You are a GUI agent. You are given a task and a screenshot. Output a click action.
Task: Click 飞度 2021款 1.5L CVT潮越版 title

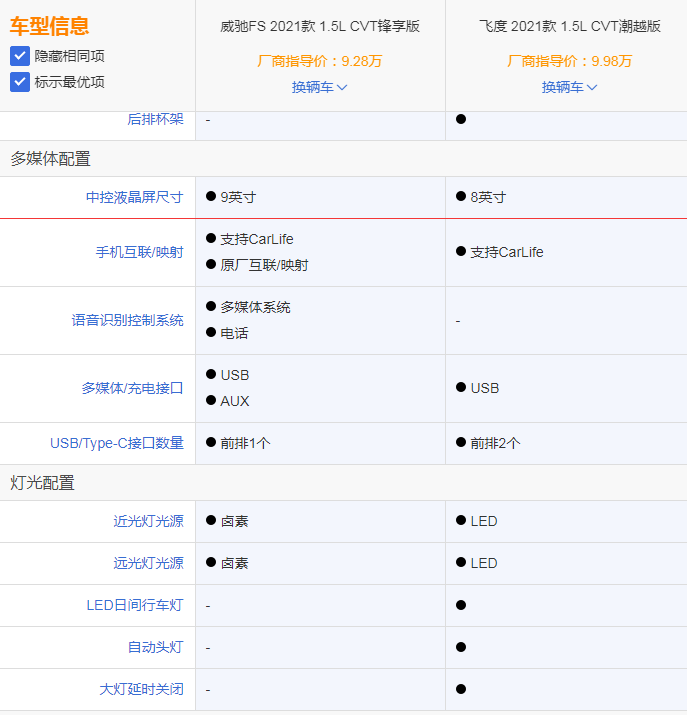pos(570,26)
